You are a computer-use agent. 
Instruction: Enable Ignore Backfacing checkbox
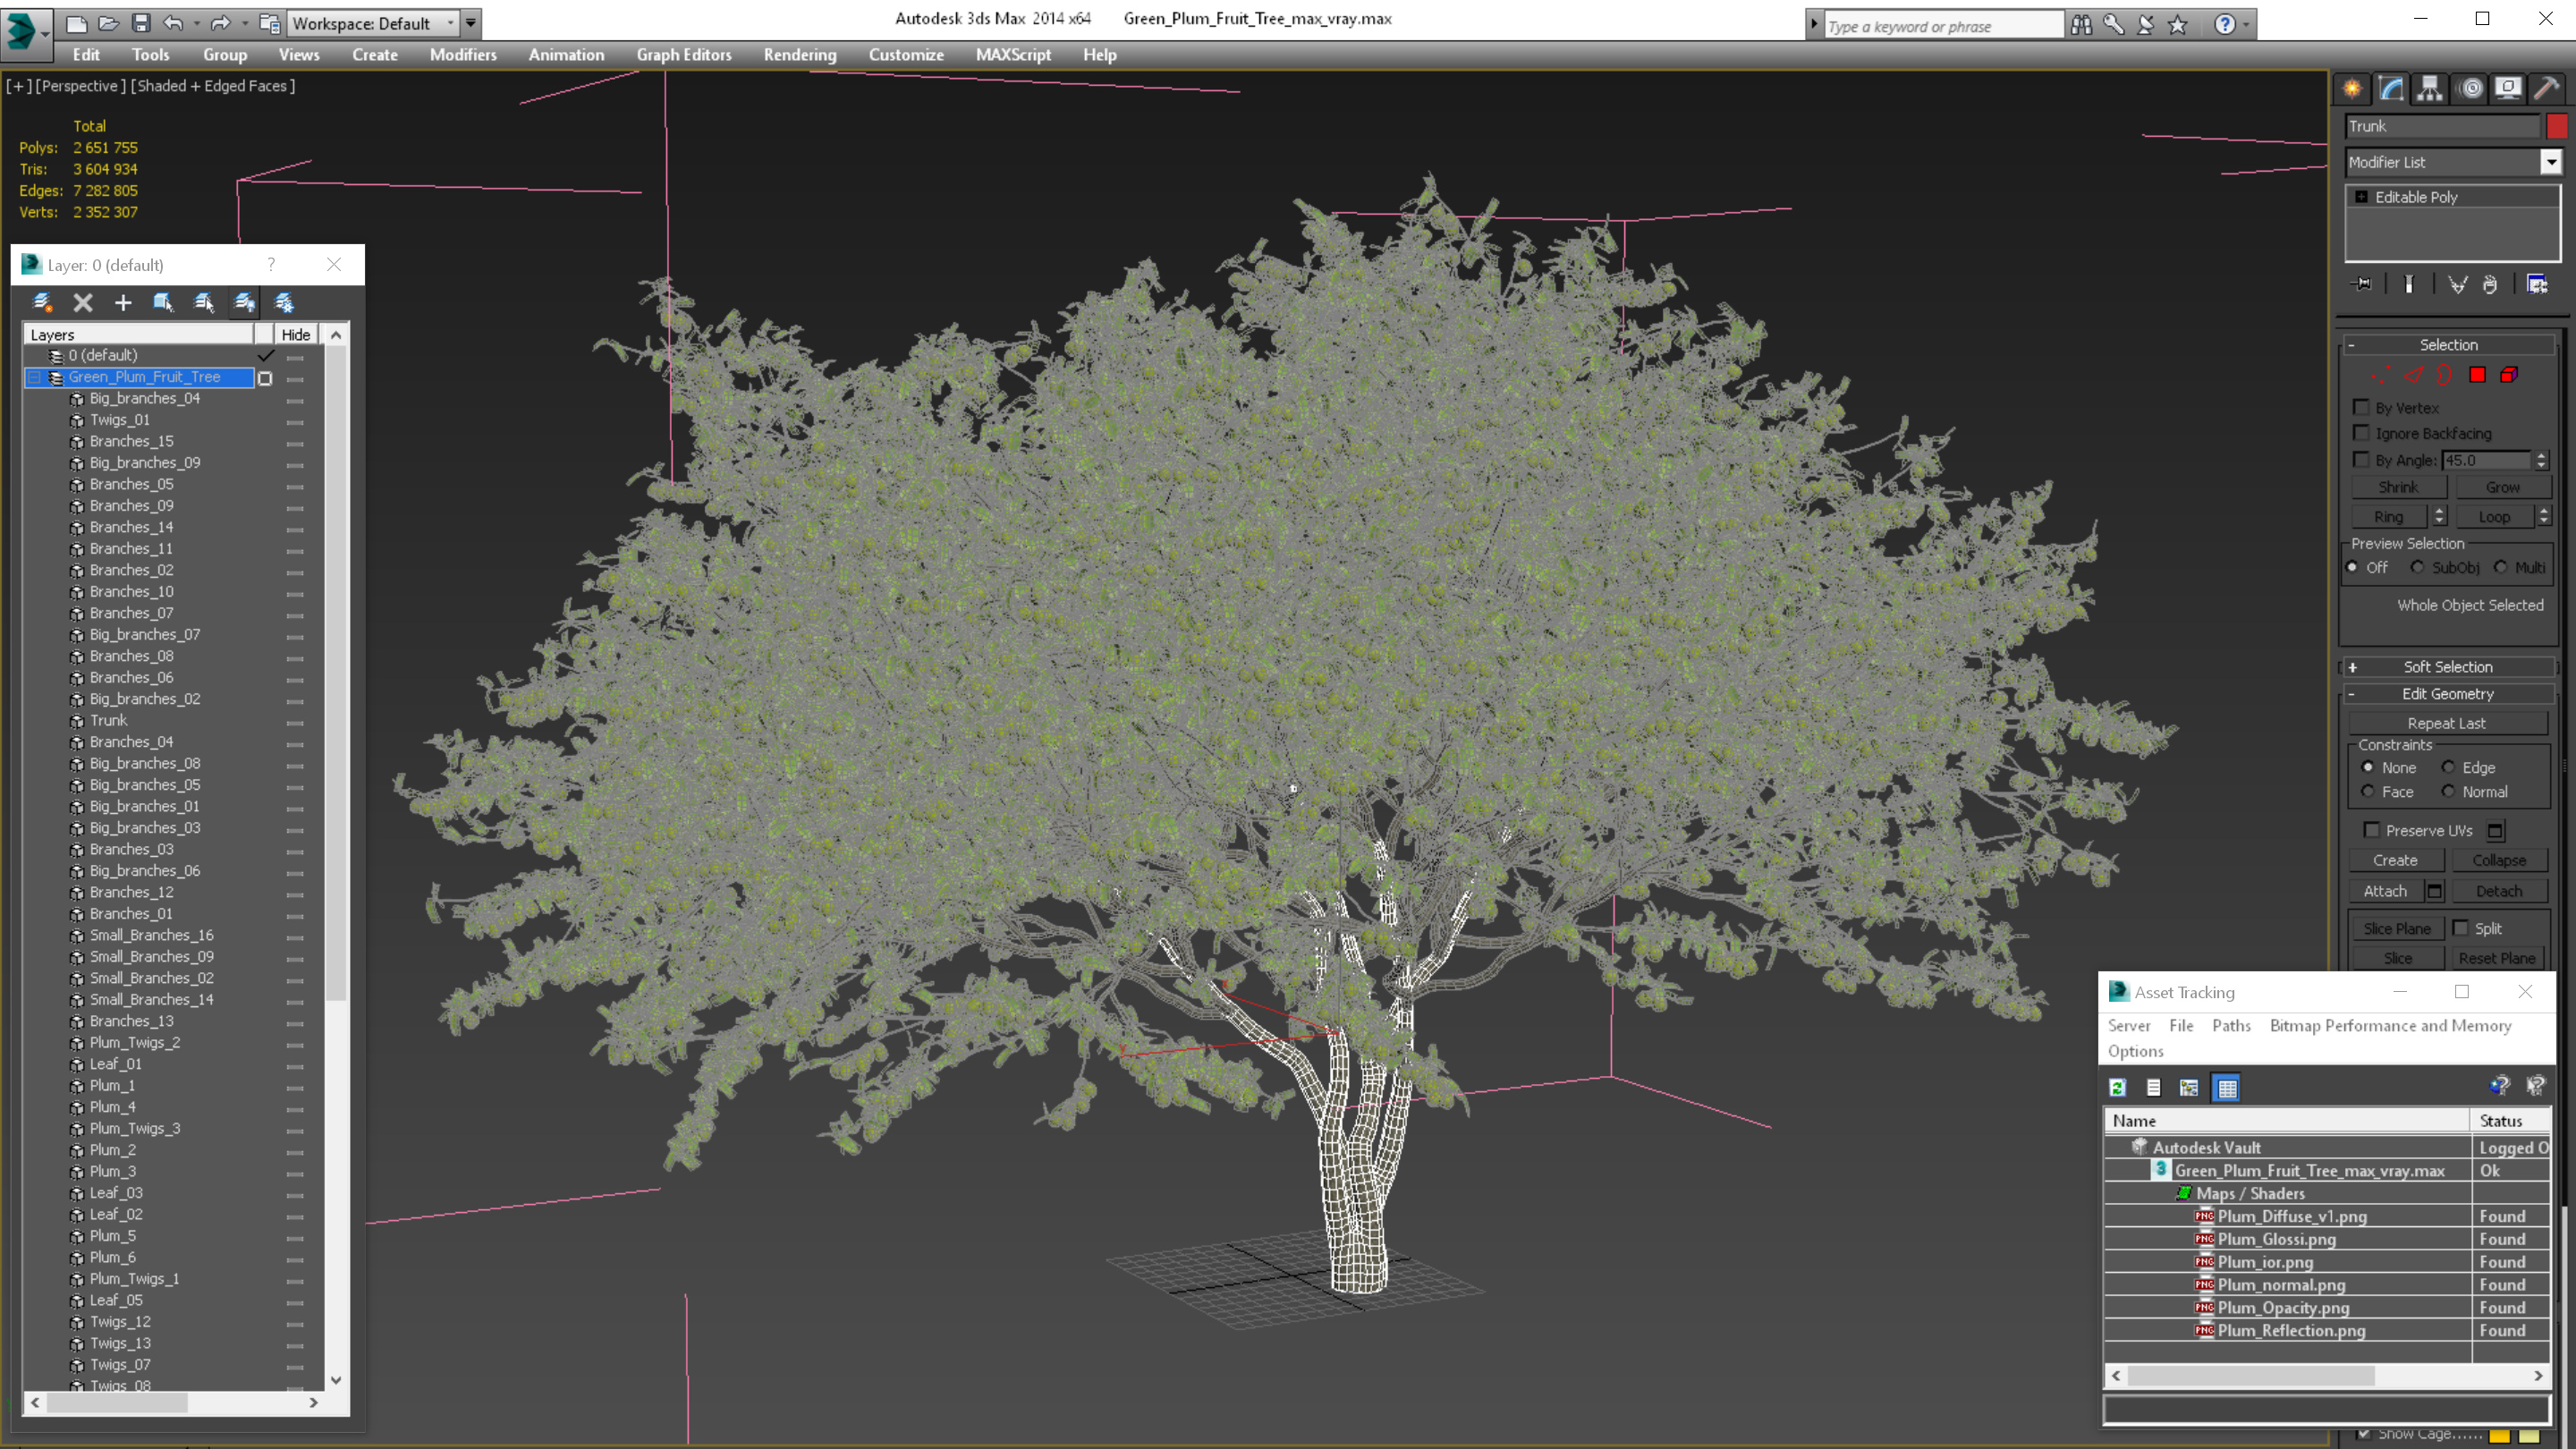[x=2361, y=433]
